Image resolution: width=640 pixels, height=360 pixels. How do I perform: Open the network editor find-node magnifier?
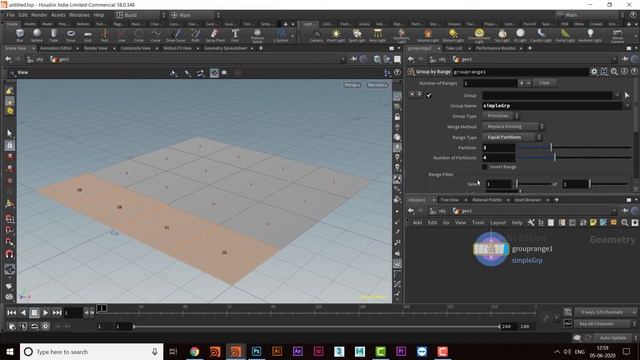pyautogui.click(x=624, y=222)
